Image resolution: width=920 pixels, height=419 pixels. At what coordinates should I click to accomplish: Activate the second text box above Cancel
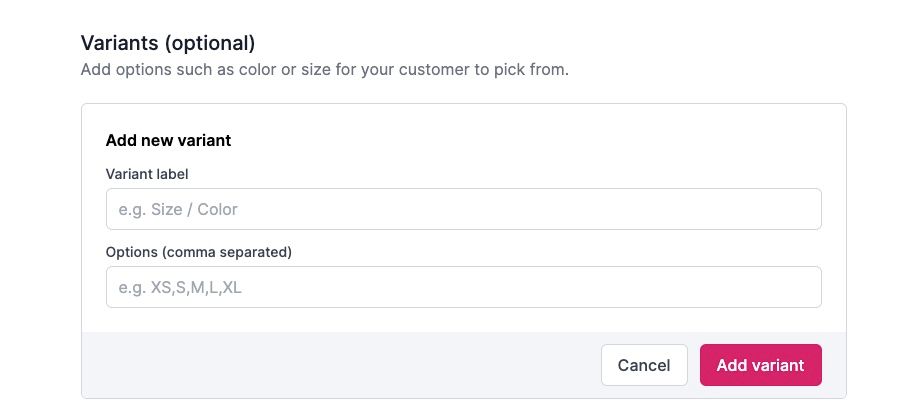point(463,287)
